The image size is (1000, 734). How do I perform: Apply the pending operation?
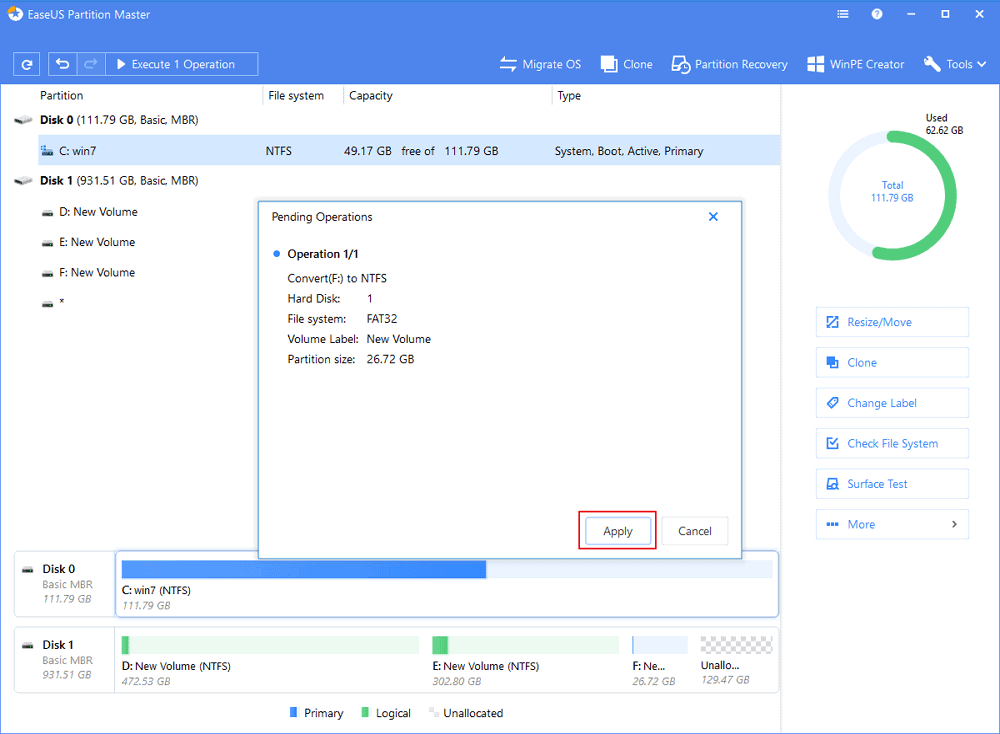[x=617, y=531]
